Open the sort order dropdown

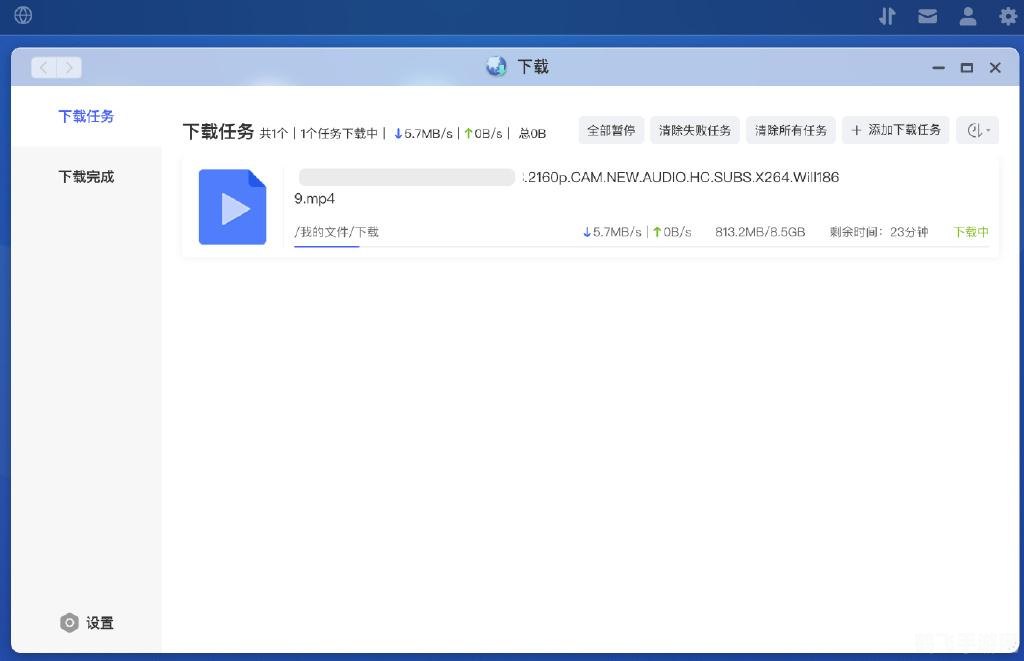coord(977,129)
